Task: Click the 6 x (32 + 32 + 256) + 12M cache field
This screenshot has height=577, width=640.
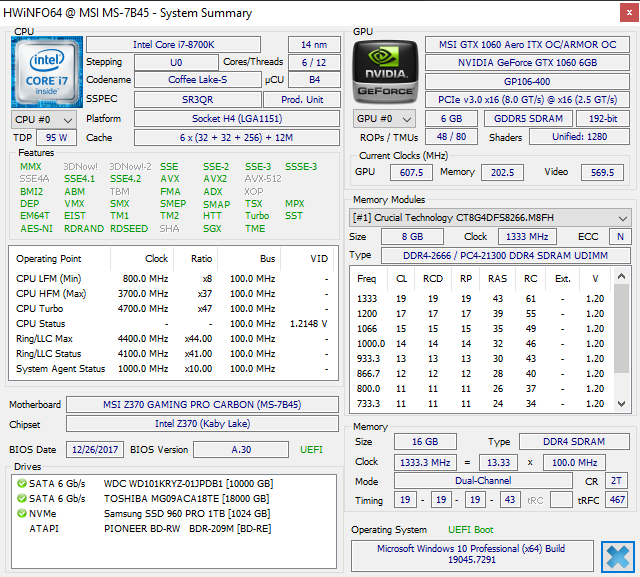Action: 237,138
